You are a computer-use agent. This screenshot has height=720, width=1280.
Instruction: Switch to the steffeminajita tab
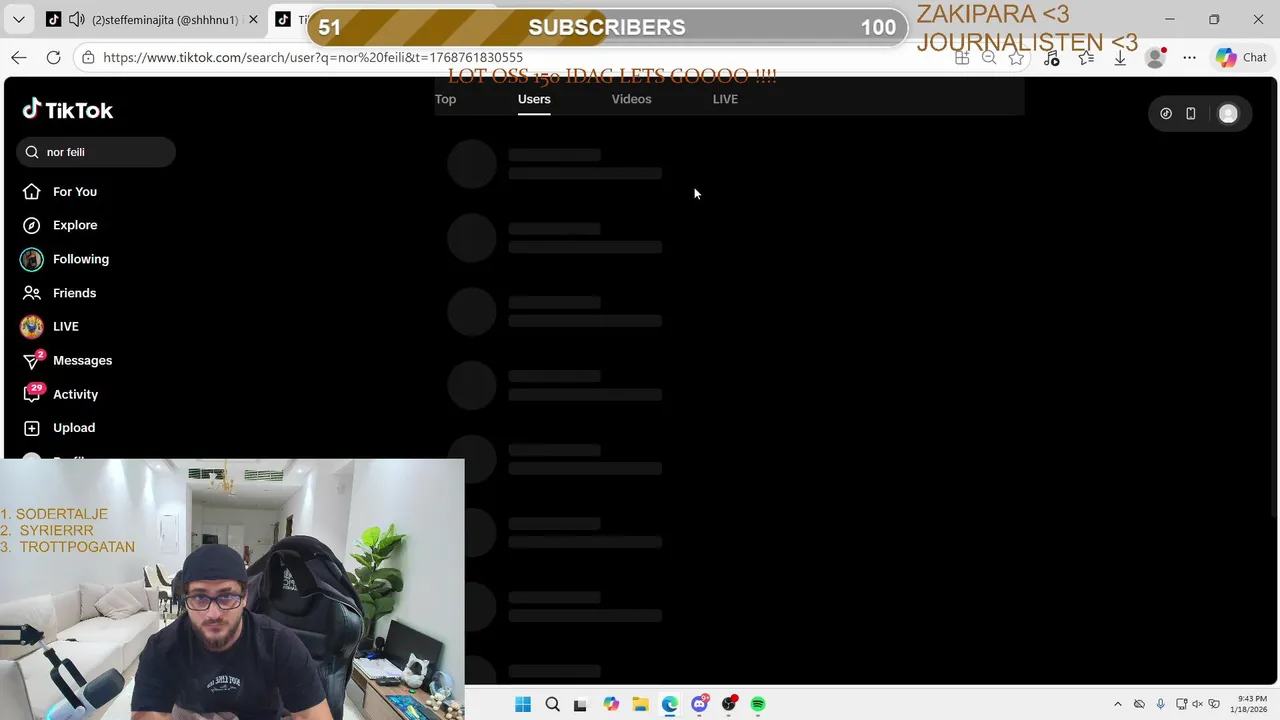tap(152, 20)
